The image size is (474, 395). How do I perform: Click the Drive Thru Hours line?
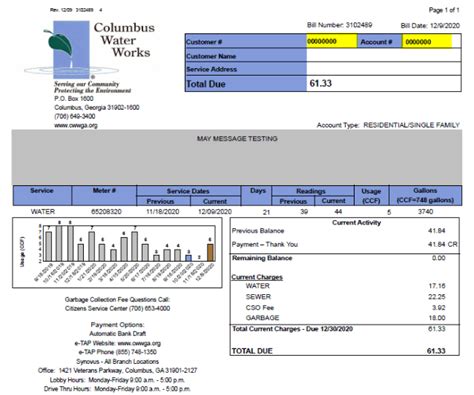point(117,389)
